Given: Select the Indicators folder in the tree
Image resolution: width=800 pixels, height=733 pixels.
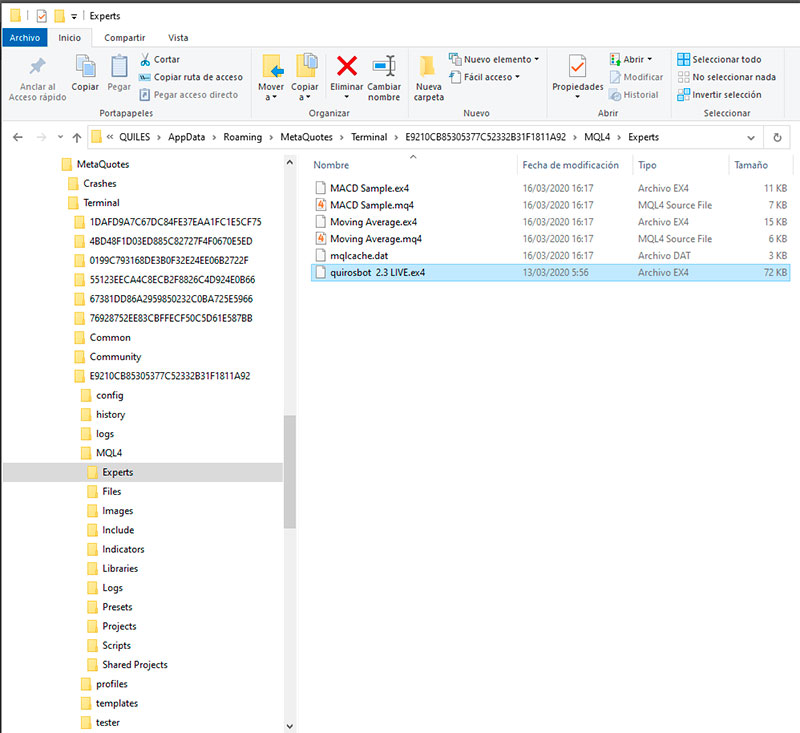Looking at the screenshot, I should [x=123, y=549].
